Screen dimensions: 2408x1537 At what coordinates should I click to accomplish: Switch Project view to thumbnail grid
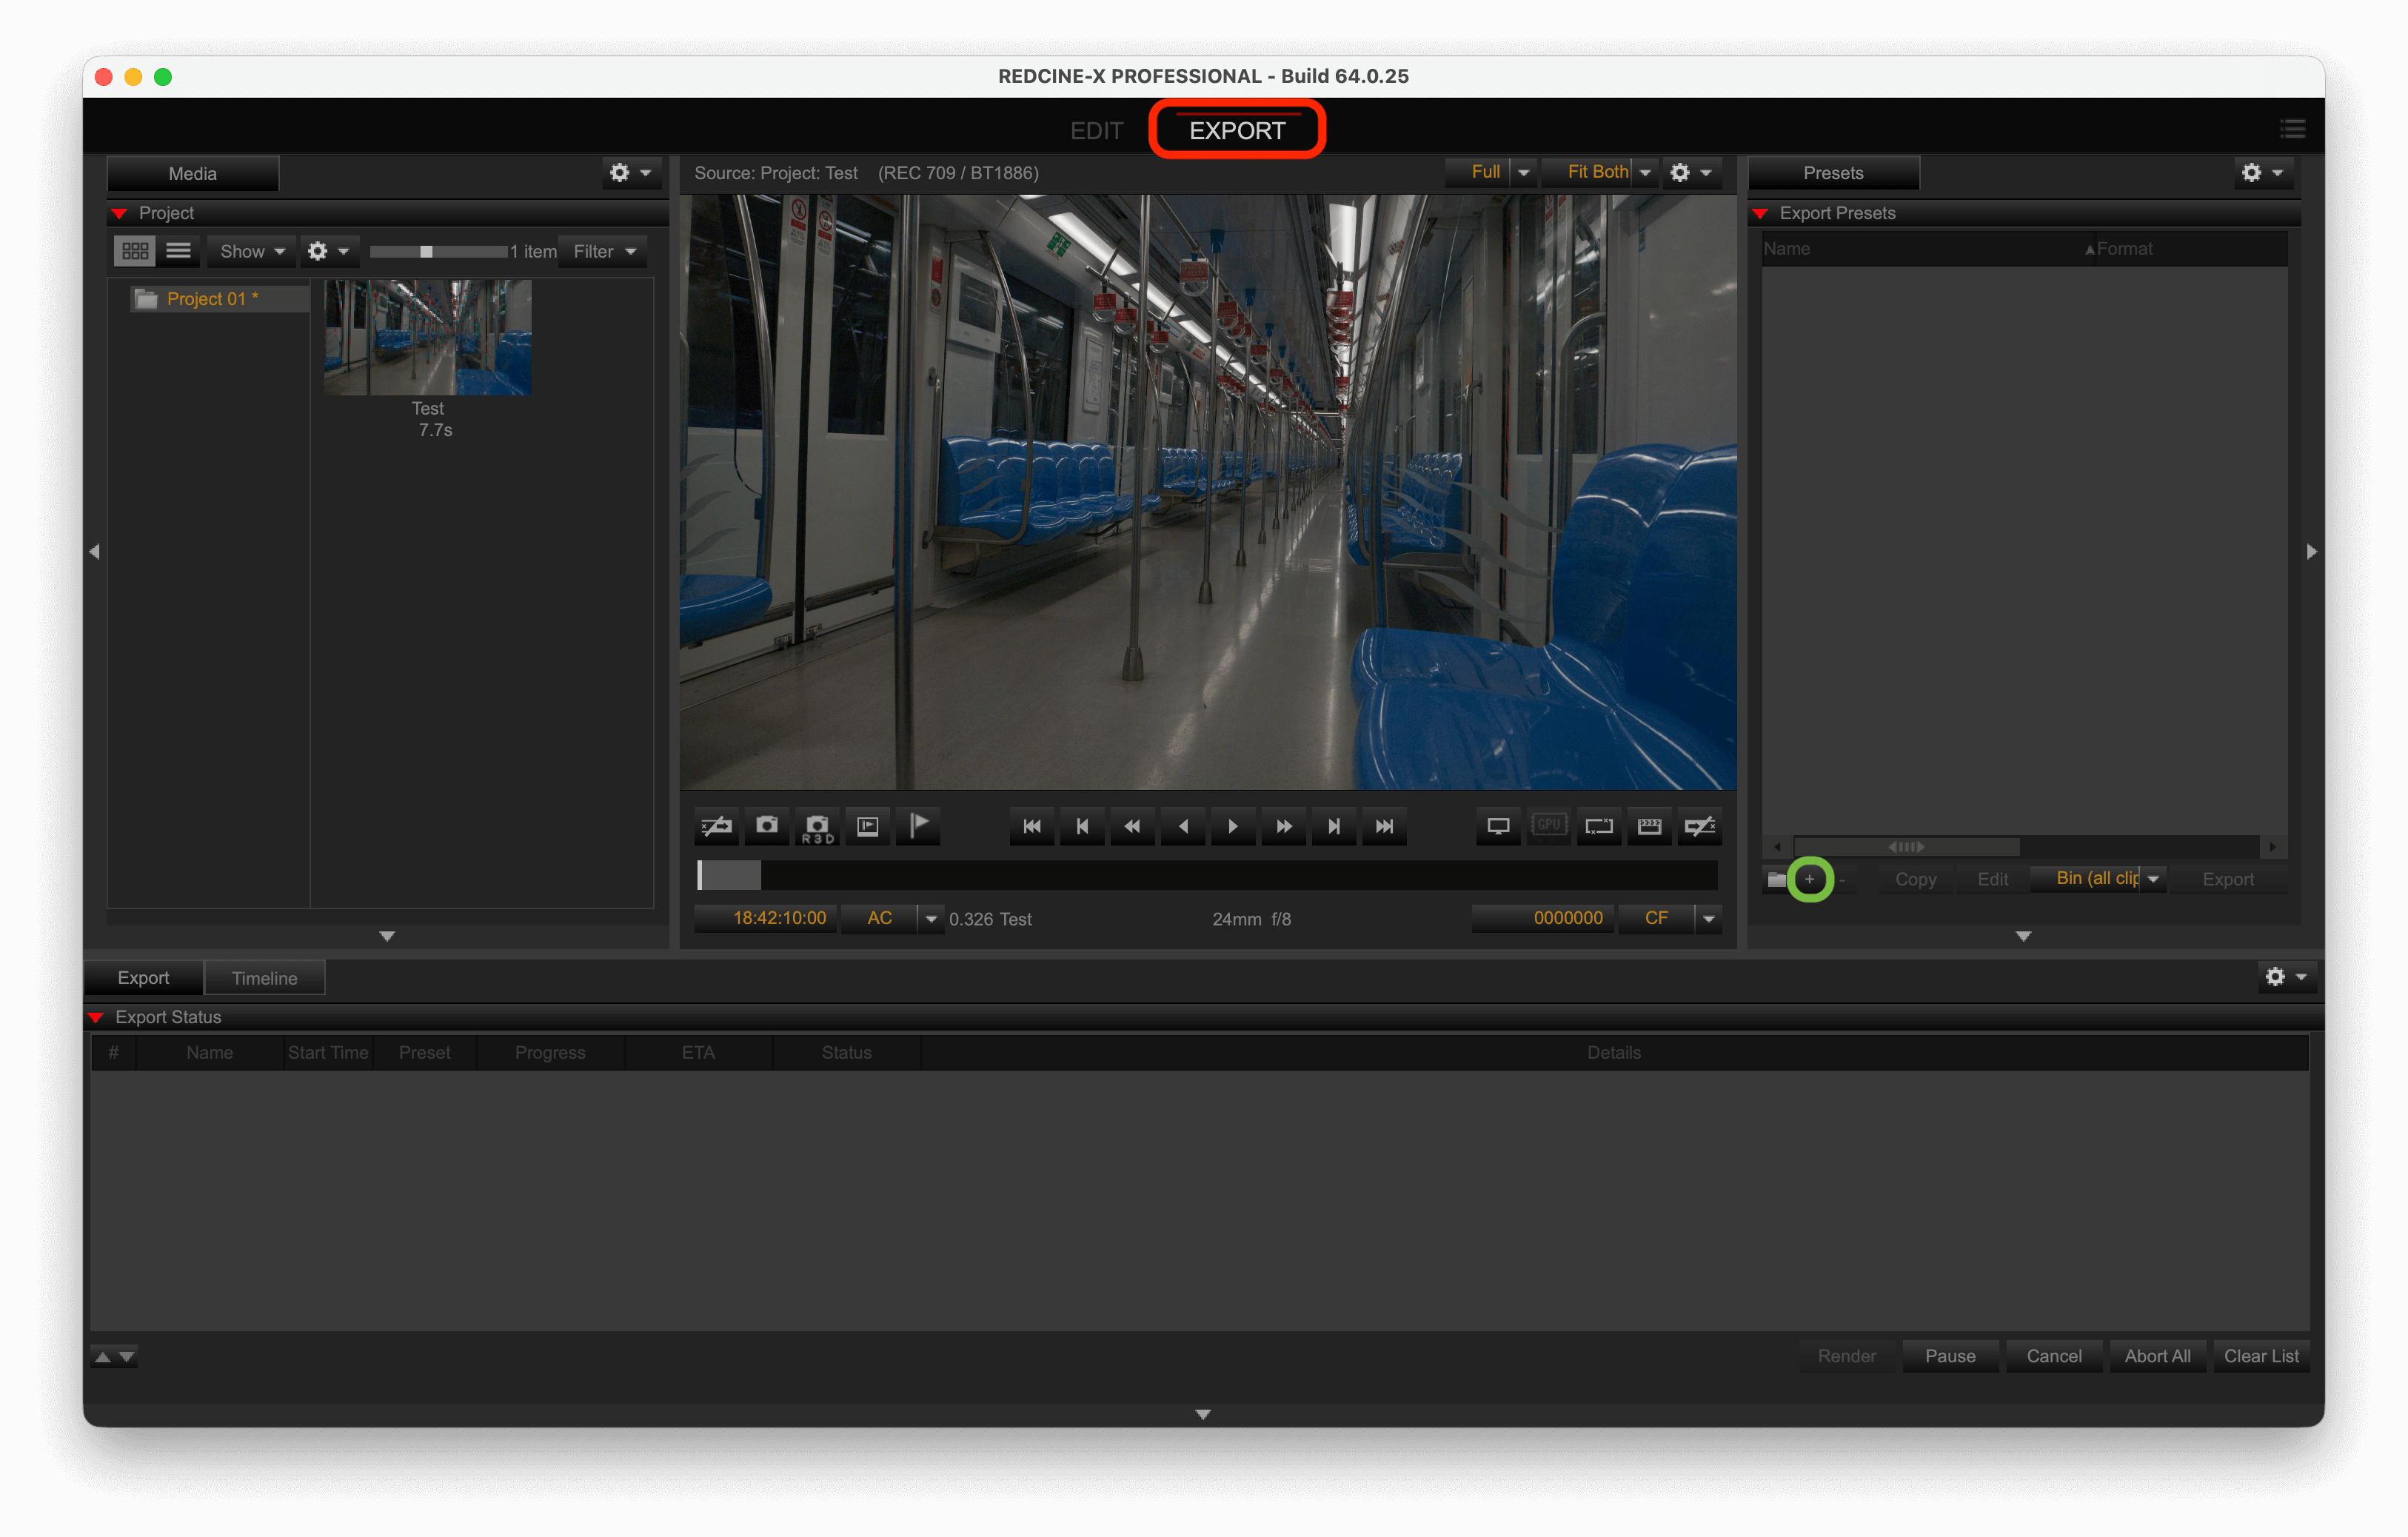tap(135, 251)
